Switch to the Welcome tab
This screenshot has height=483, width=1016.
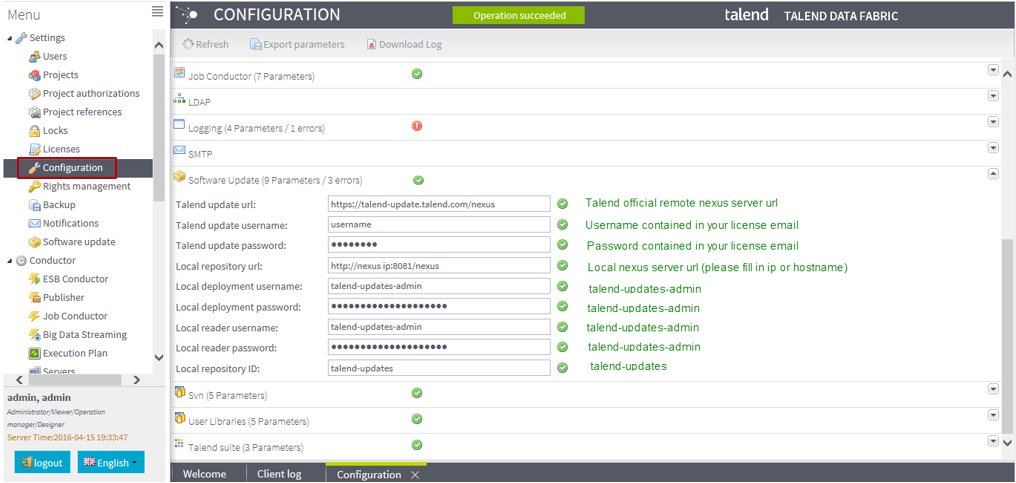[205, 474]
